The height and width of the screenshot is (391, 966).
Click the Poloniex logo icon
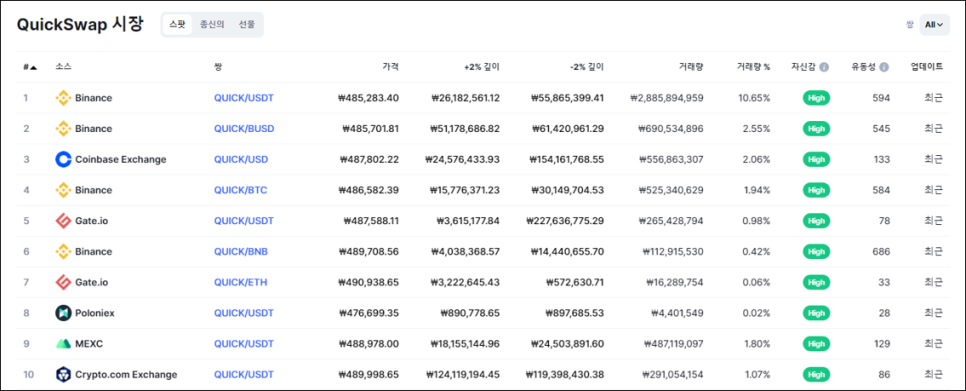63,313
